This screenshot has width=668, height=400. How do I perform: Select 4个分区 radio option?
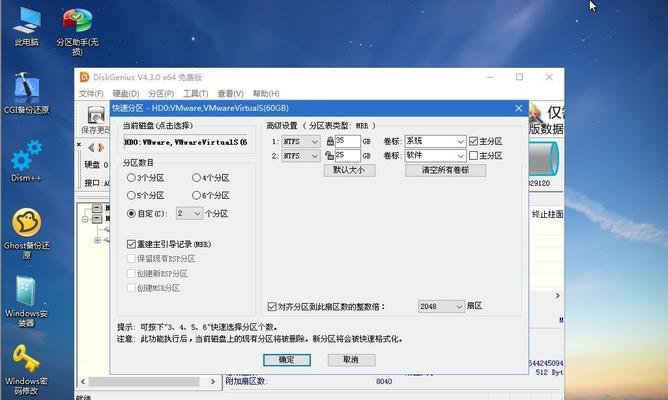196,178
